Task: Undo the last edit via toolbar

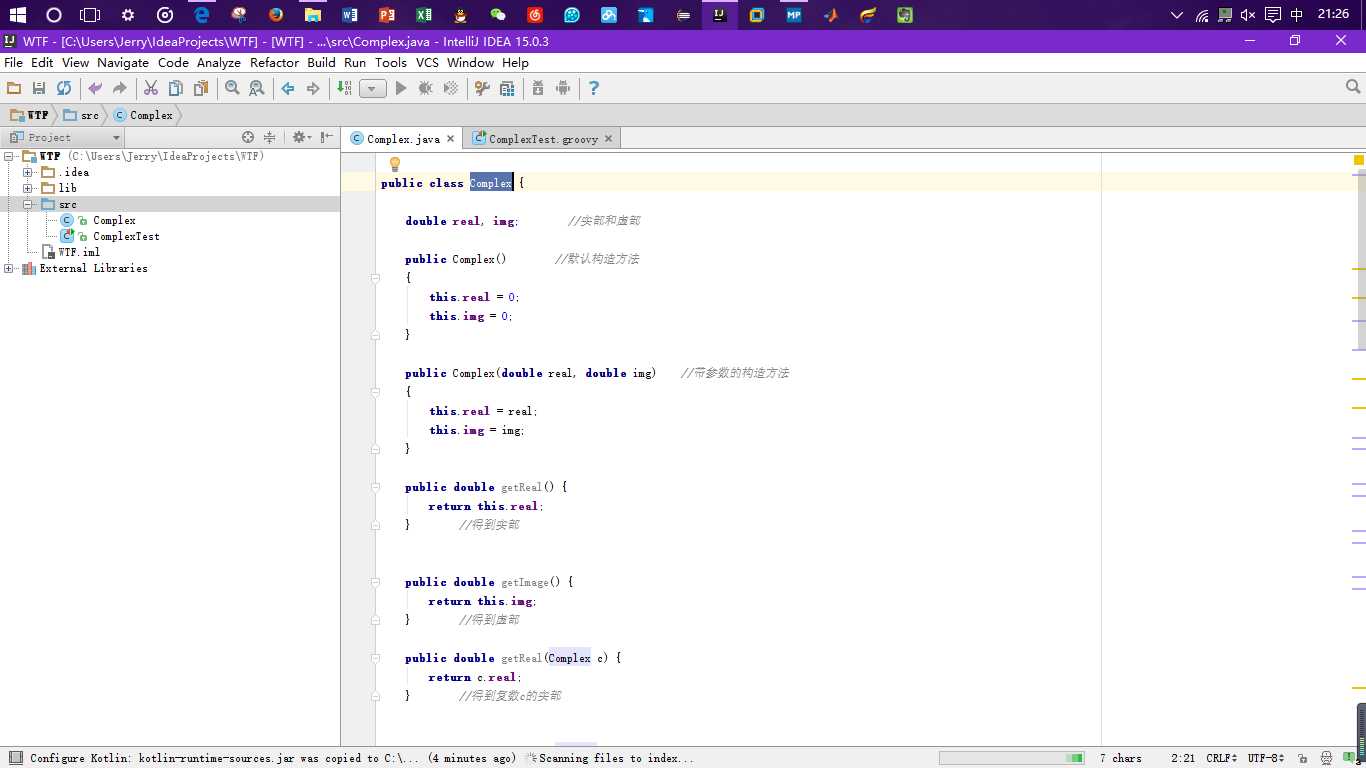Action: (95, 88)
